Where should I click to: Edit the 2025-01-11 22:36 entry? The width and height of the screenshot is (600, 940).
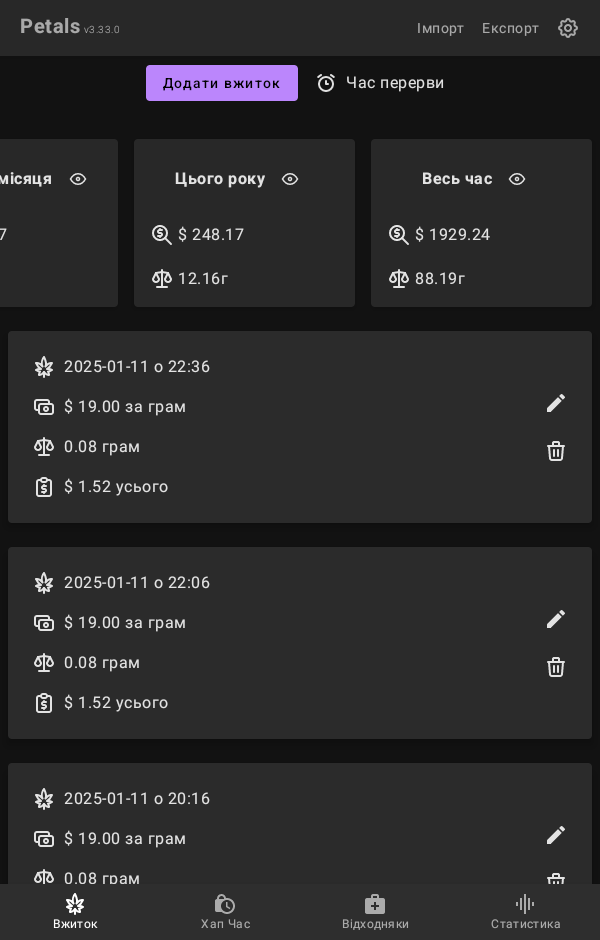(556, 403)
